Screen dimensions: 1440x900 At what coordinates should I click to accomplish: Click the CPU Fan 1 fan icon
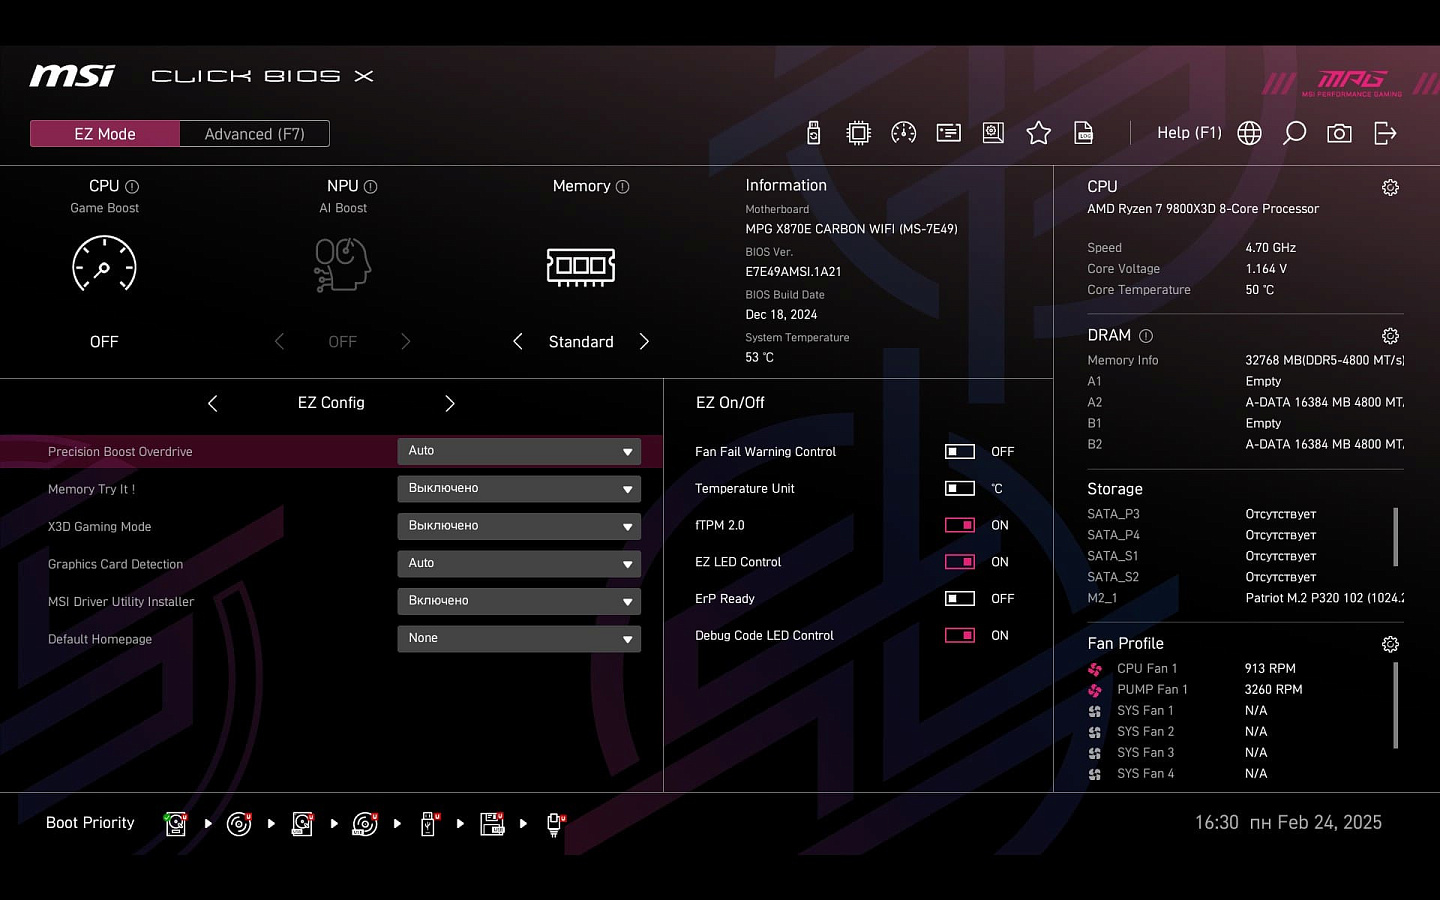click(1095, 669)
